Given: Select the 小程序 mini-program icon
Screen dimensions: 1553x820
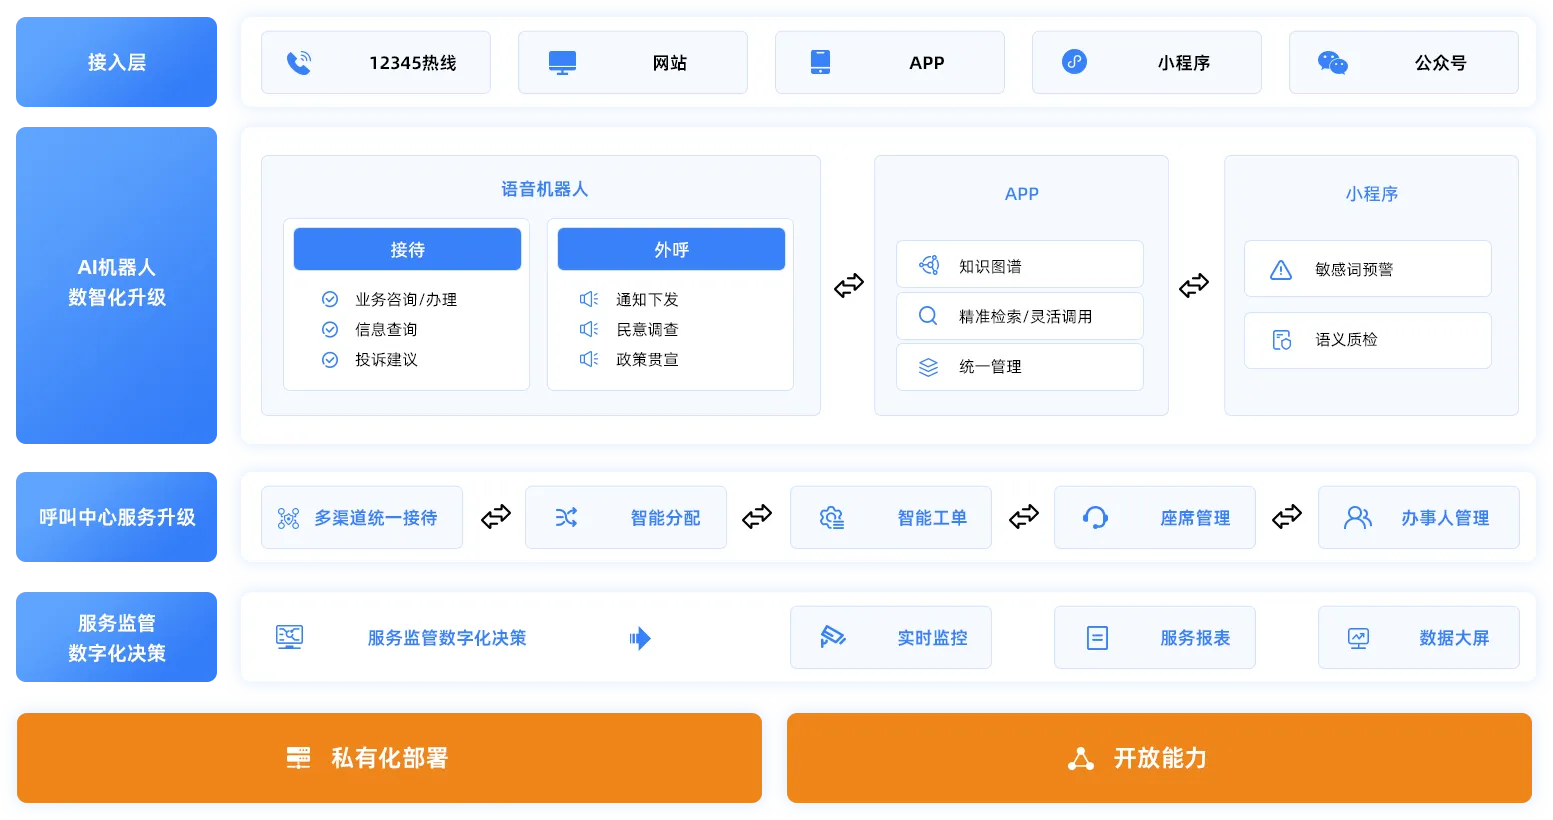Looking at the screenshot, I should click(x=1074, y=62).
